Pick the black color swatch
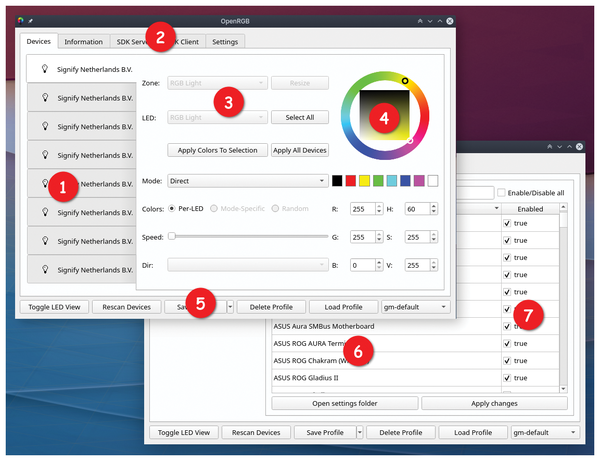Viewport: 600px width, 461px height. [x=337, y=181]
